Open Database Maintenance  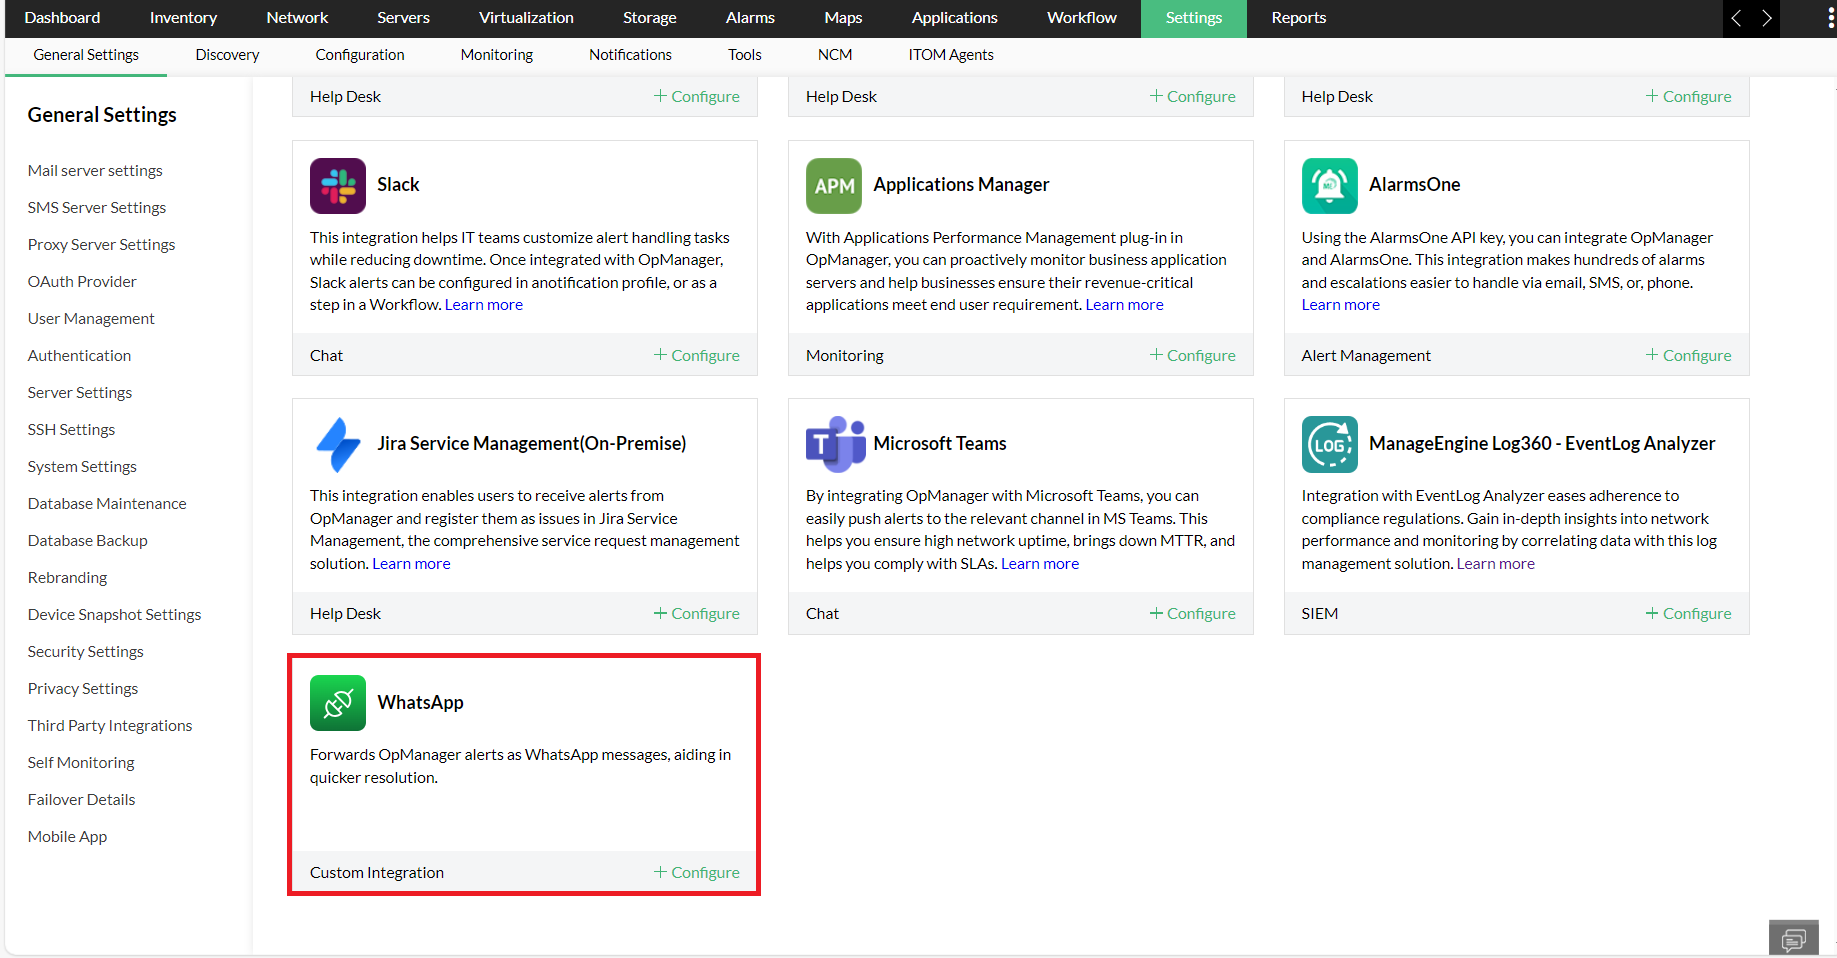(x=107, y=504)
